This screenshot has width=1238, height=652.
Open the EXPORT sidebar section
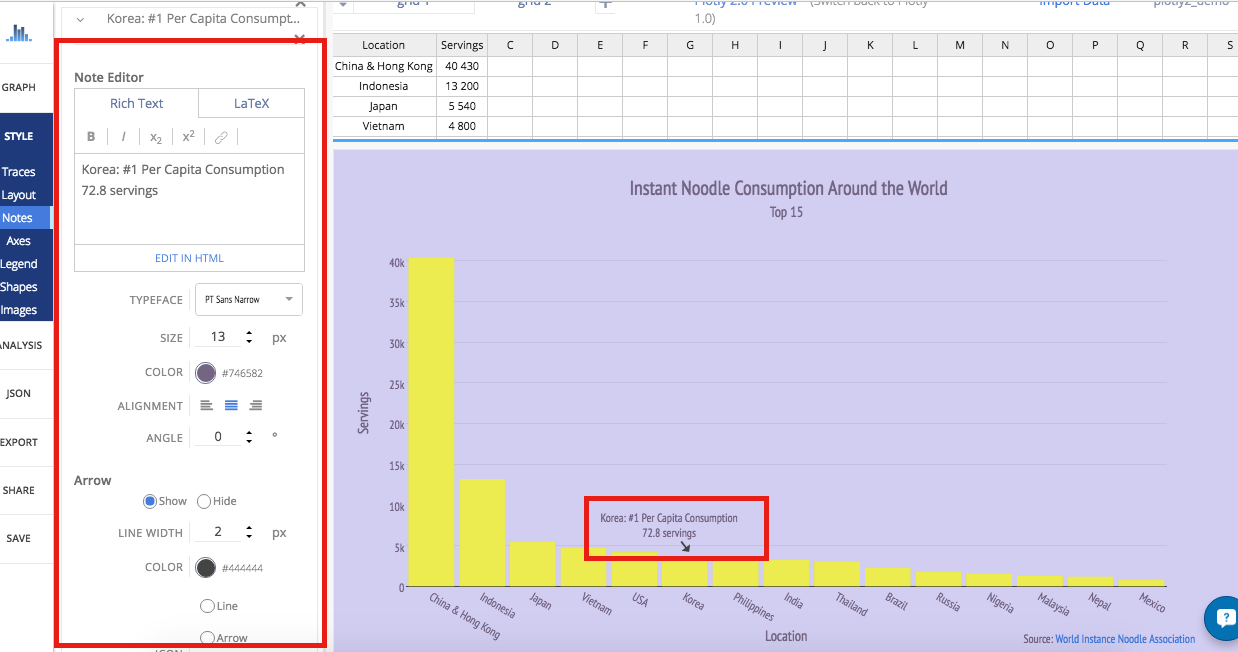pyautogui.click(x=19, y=442)
